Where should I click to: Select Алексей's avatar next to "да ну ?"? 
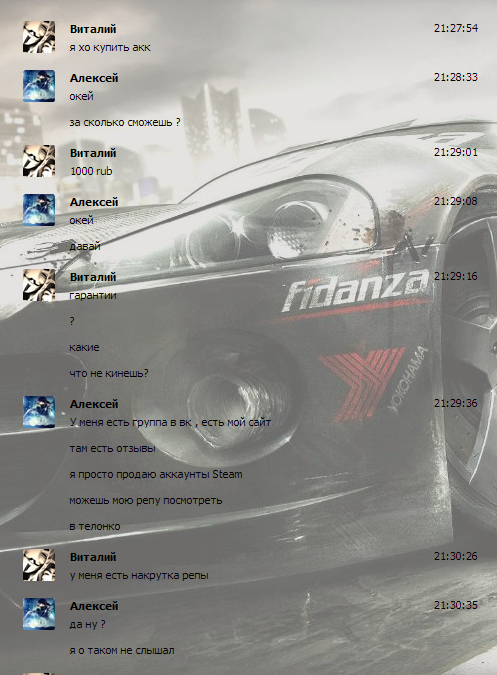[39, 614]
